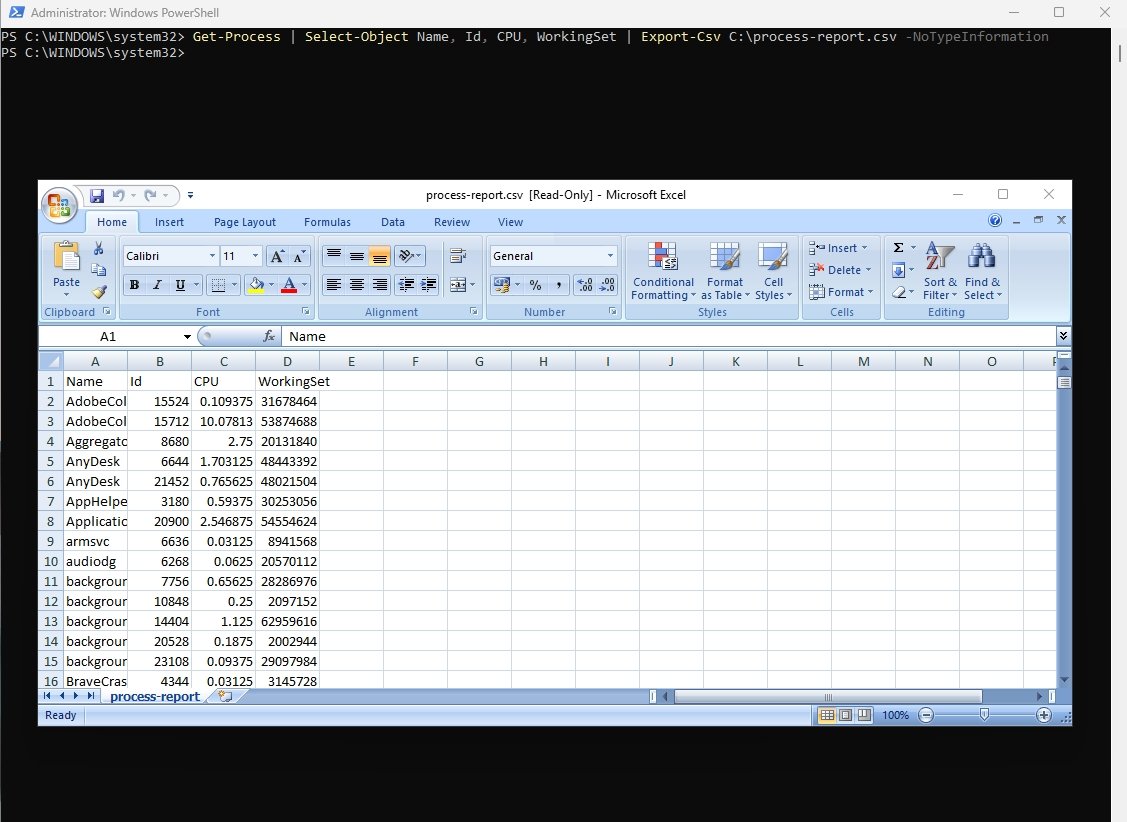Enable Wrap Text
This screenshot has width=1127, height=822.
coord(458,256)
